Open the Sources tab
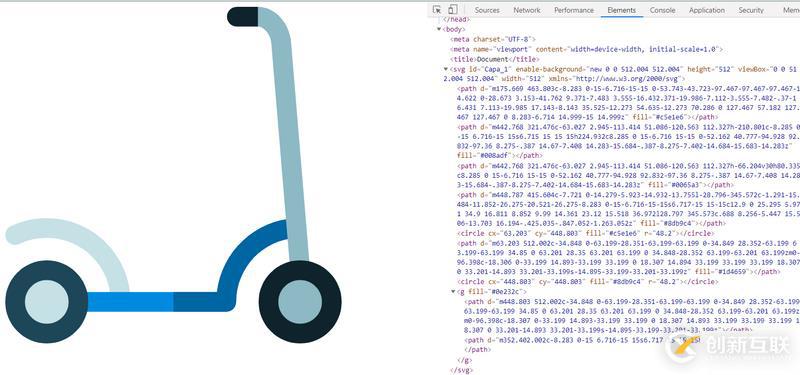Viewport: 800px width, 375px height. (487, 10)
